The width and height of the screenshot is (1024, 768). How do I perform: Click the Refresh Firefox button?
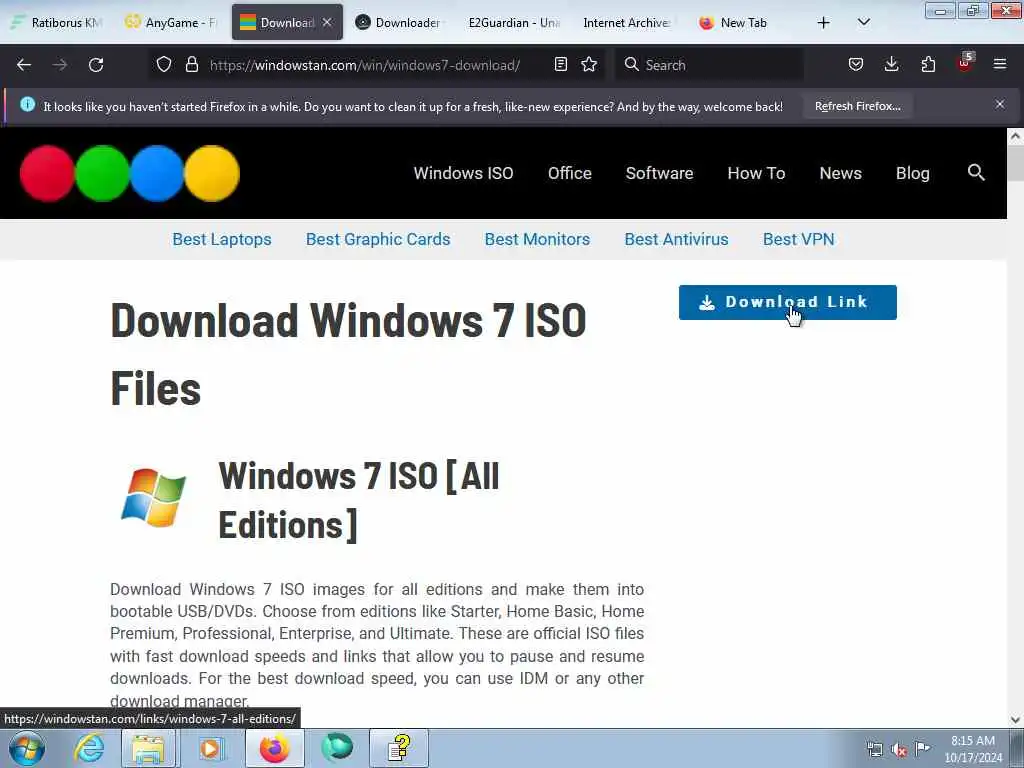[x=857, y=106]
